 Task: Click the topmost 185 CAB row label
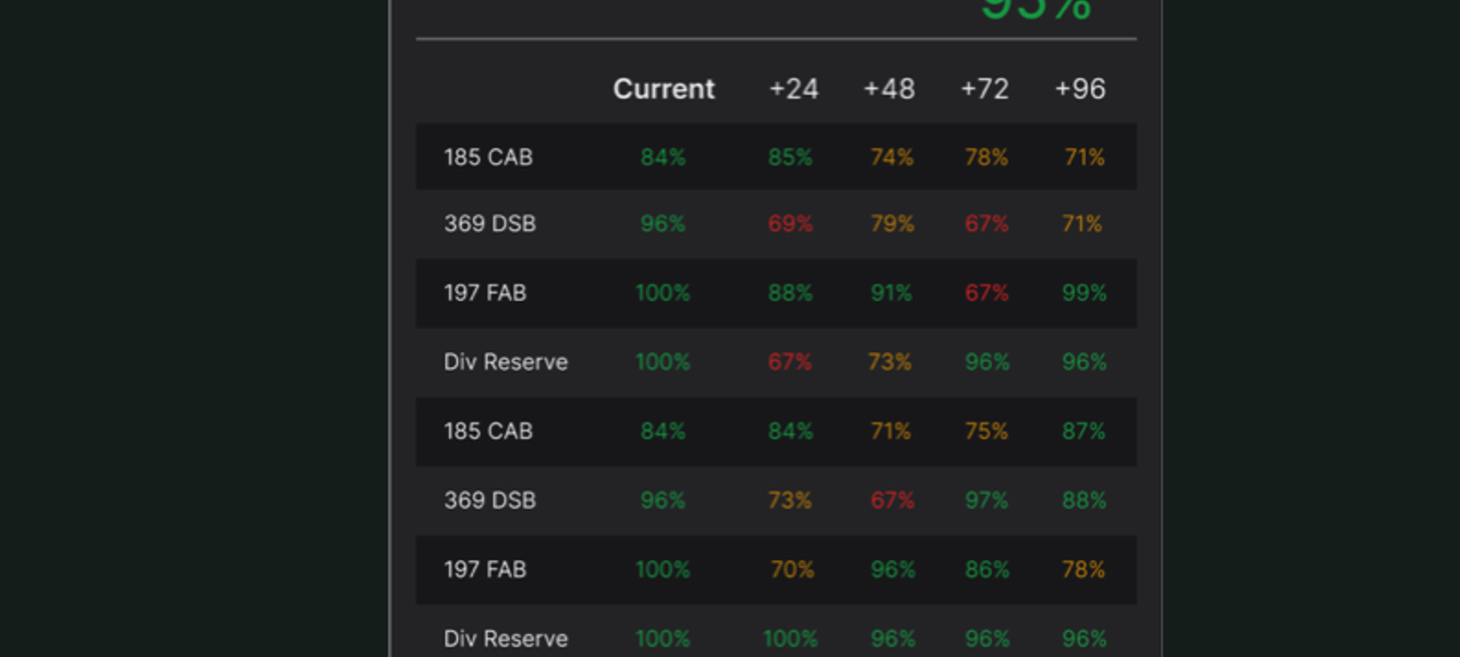coord(488,157)
